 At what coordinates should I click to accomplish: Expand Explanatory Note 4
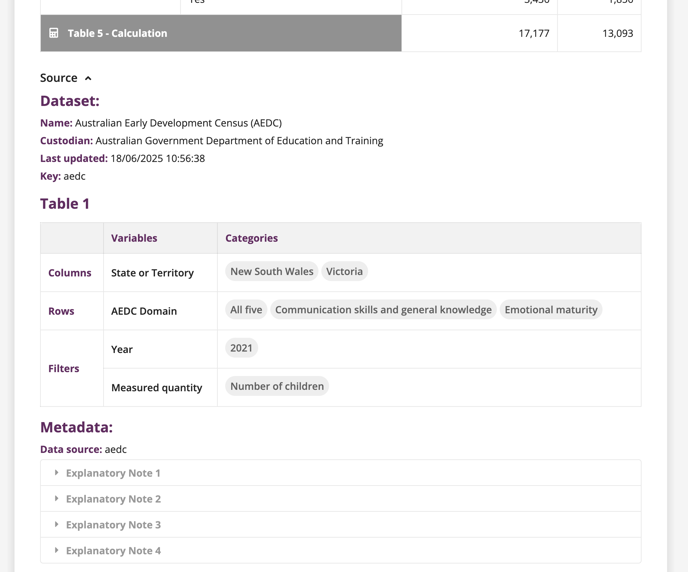pyautogui.click(x=340, y=551)
